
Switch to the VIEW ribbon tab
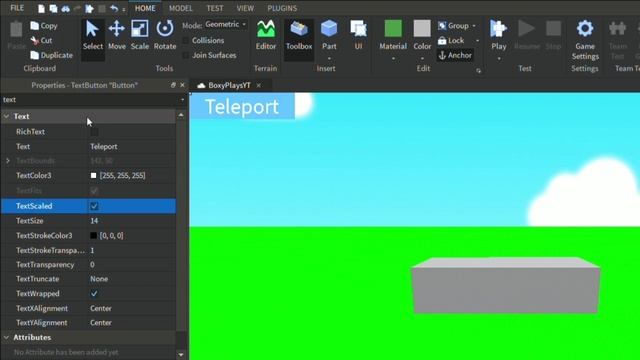click(x=245, y=8)
